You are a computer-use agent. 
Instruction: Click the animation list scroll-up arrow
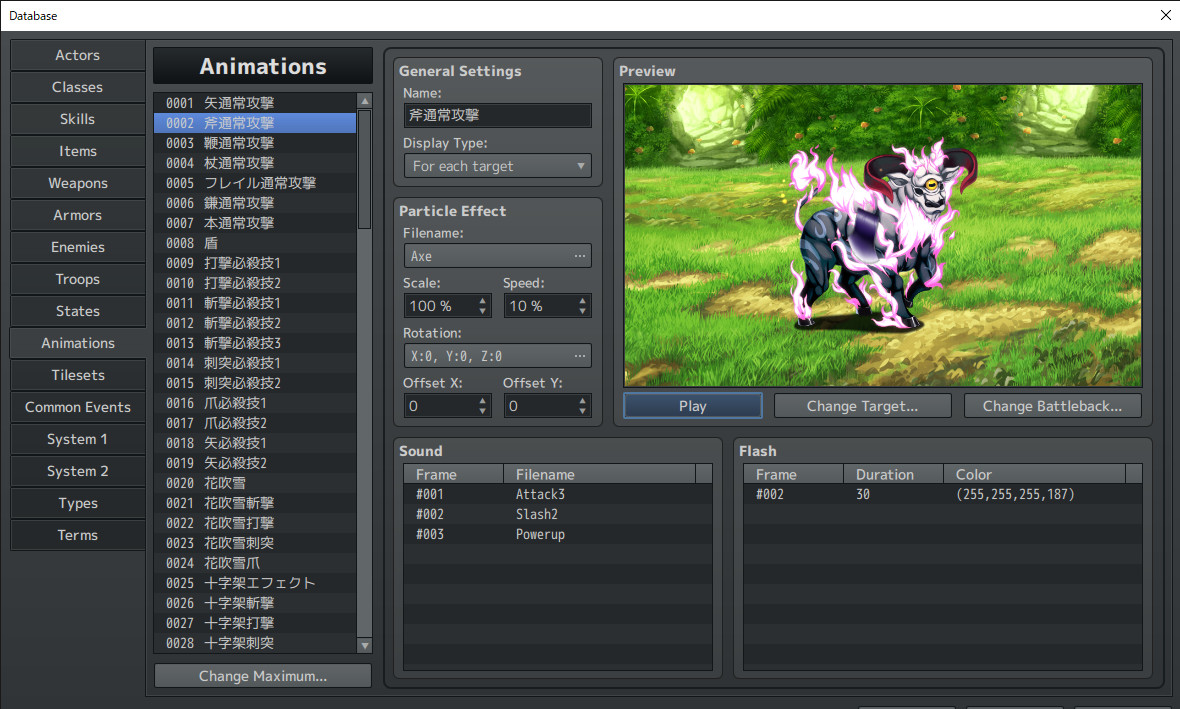[363, 100]
